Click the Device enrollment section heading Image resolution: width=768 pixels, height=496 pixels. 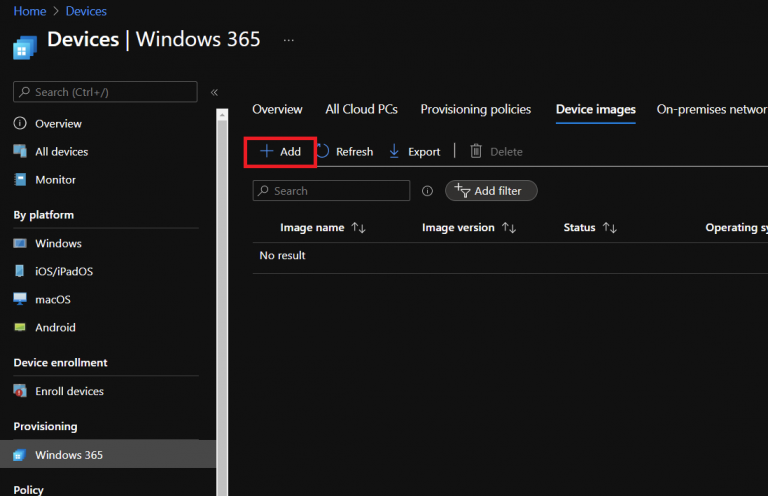click(60, 363)
